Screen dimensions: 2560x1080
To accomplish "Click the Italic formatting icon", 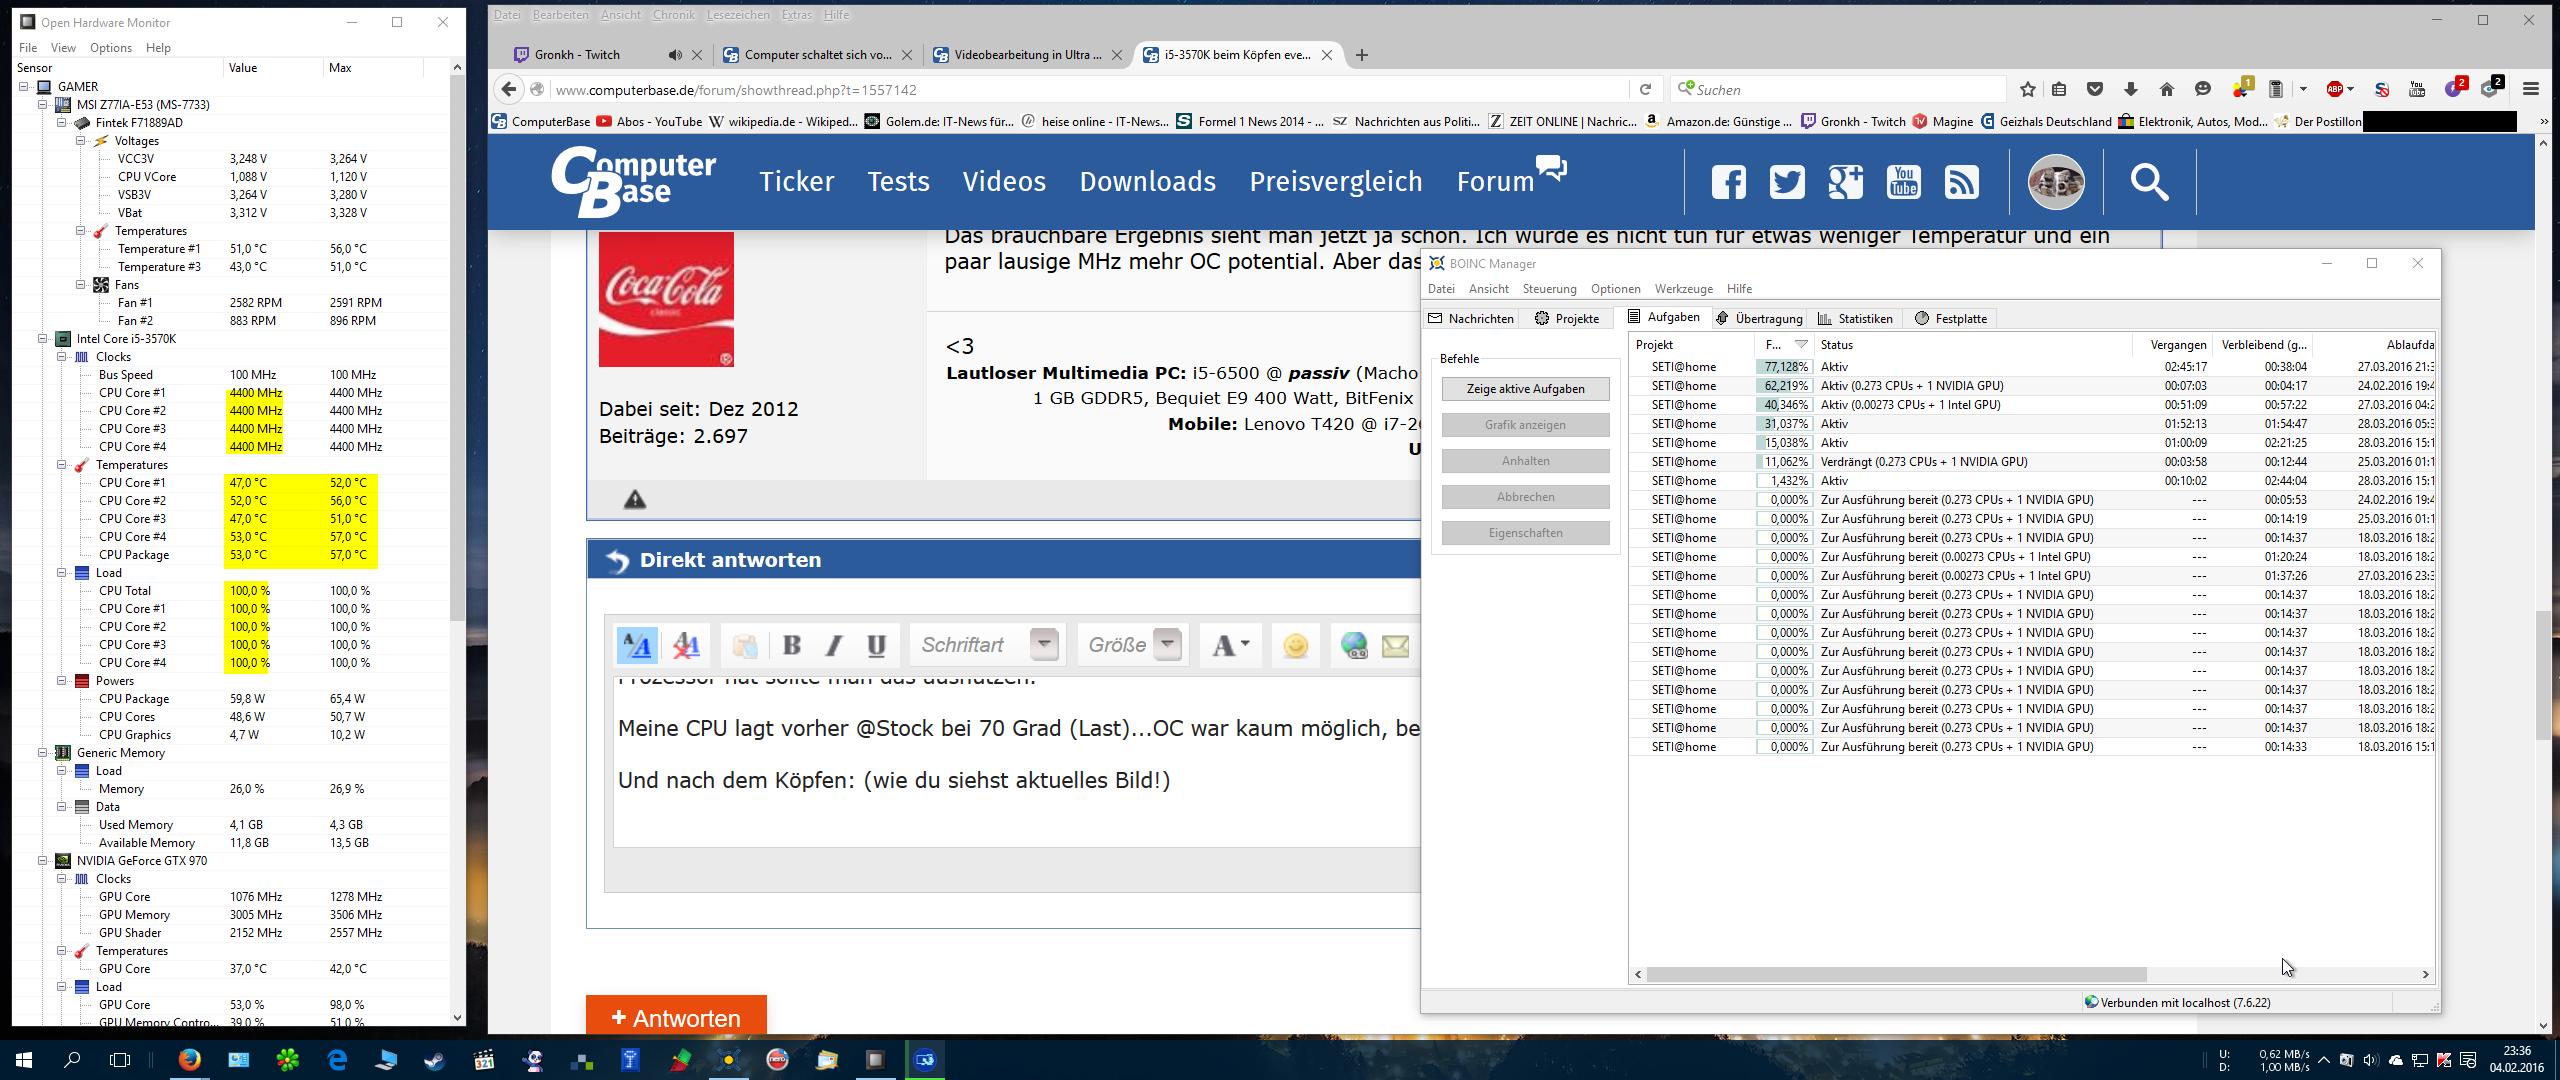I will (834, 645).
